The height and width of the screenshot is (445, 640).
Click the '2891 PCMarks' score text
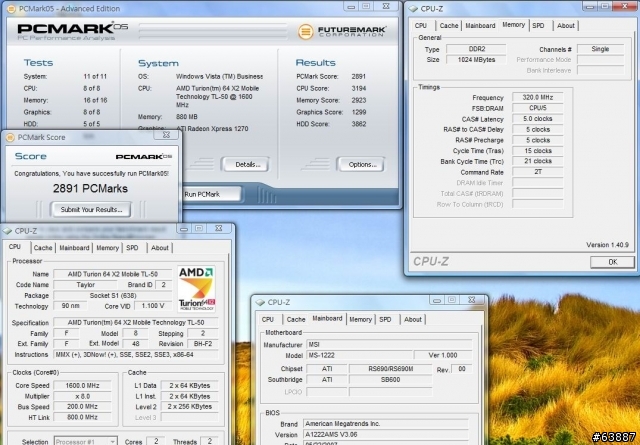[x=90, y=188]
